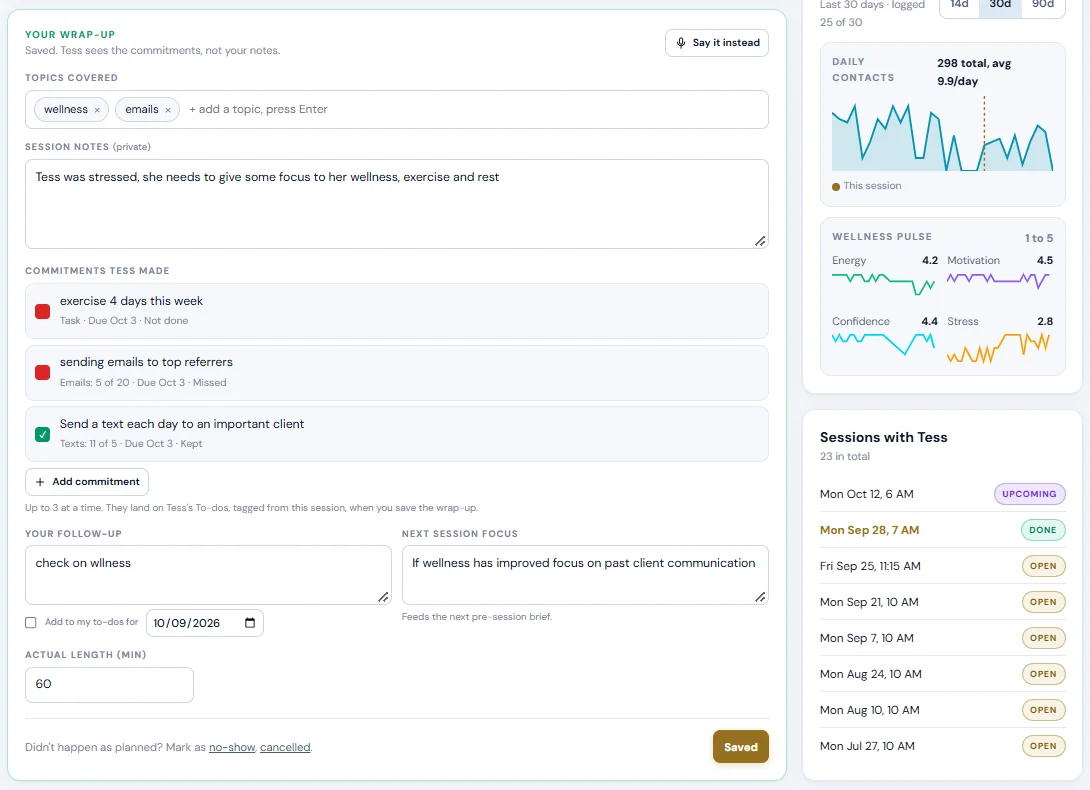Toggle the 'exercise 4 days this week' commitment checkbox
The height and width of the screenshot is (790, 1090).
42,311
